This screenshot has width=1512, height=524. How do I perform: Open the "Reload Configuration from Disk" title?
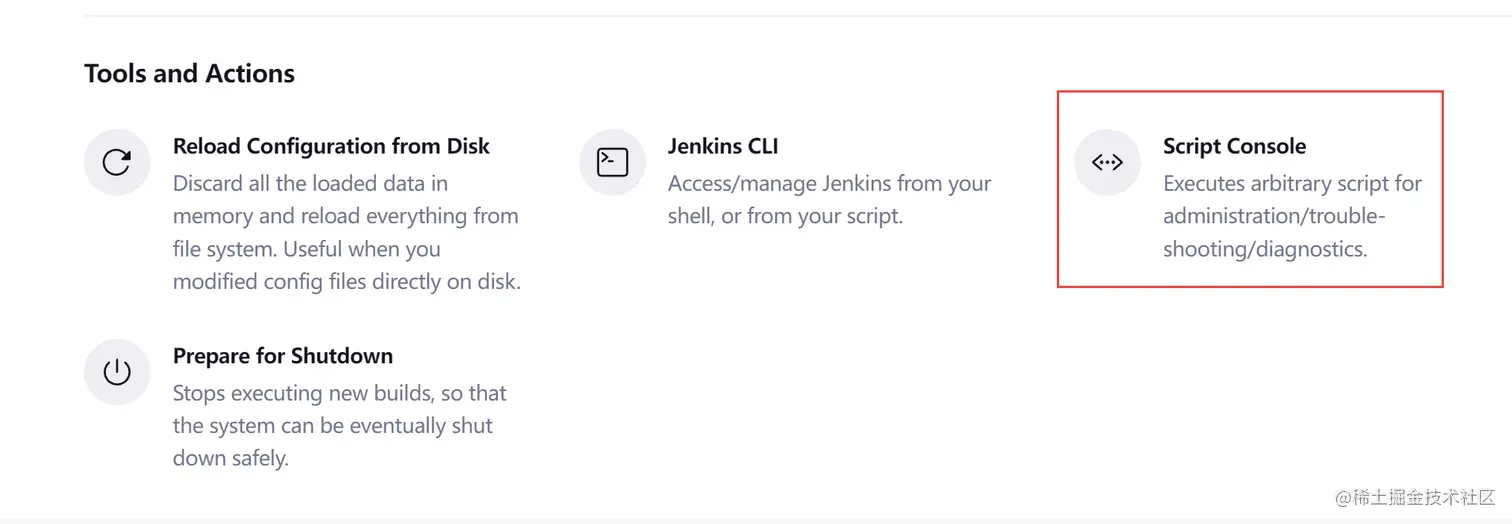click(331, 146)
